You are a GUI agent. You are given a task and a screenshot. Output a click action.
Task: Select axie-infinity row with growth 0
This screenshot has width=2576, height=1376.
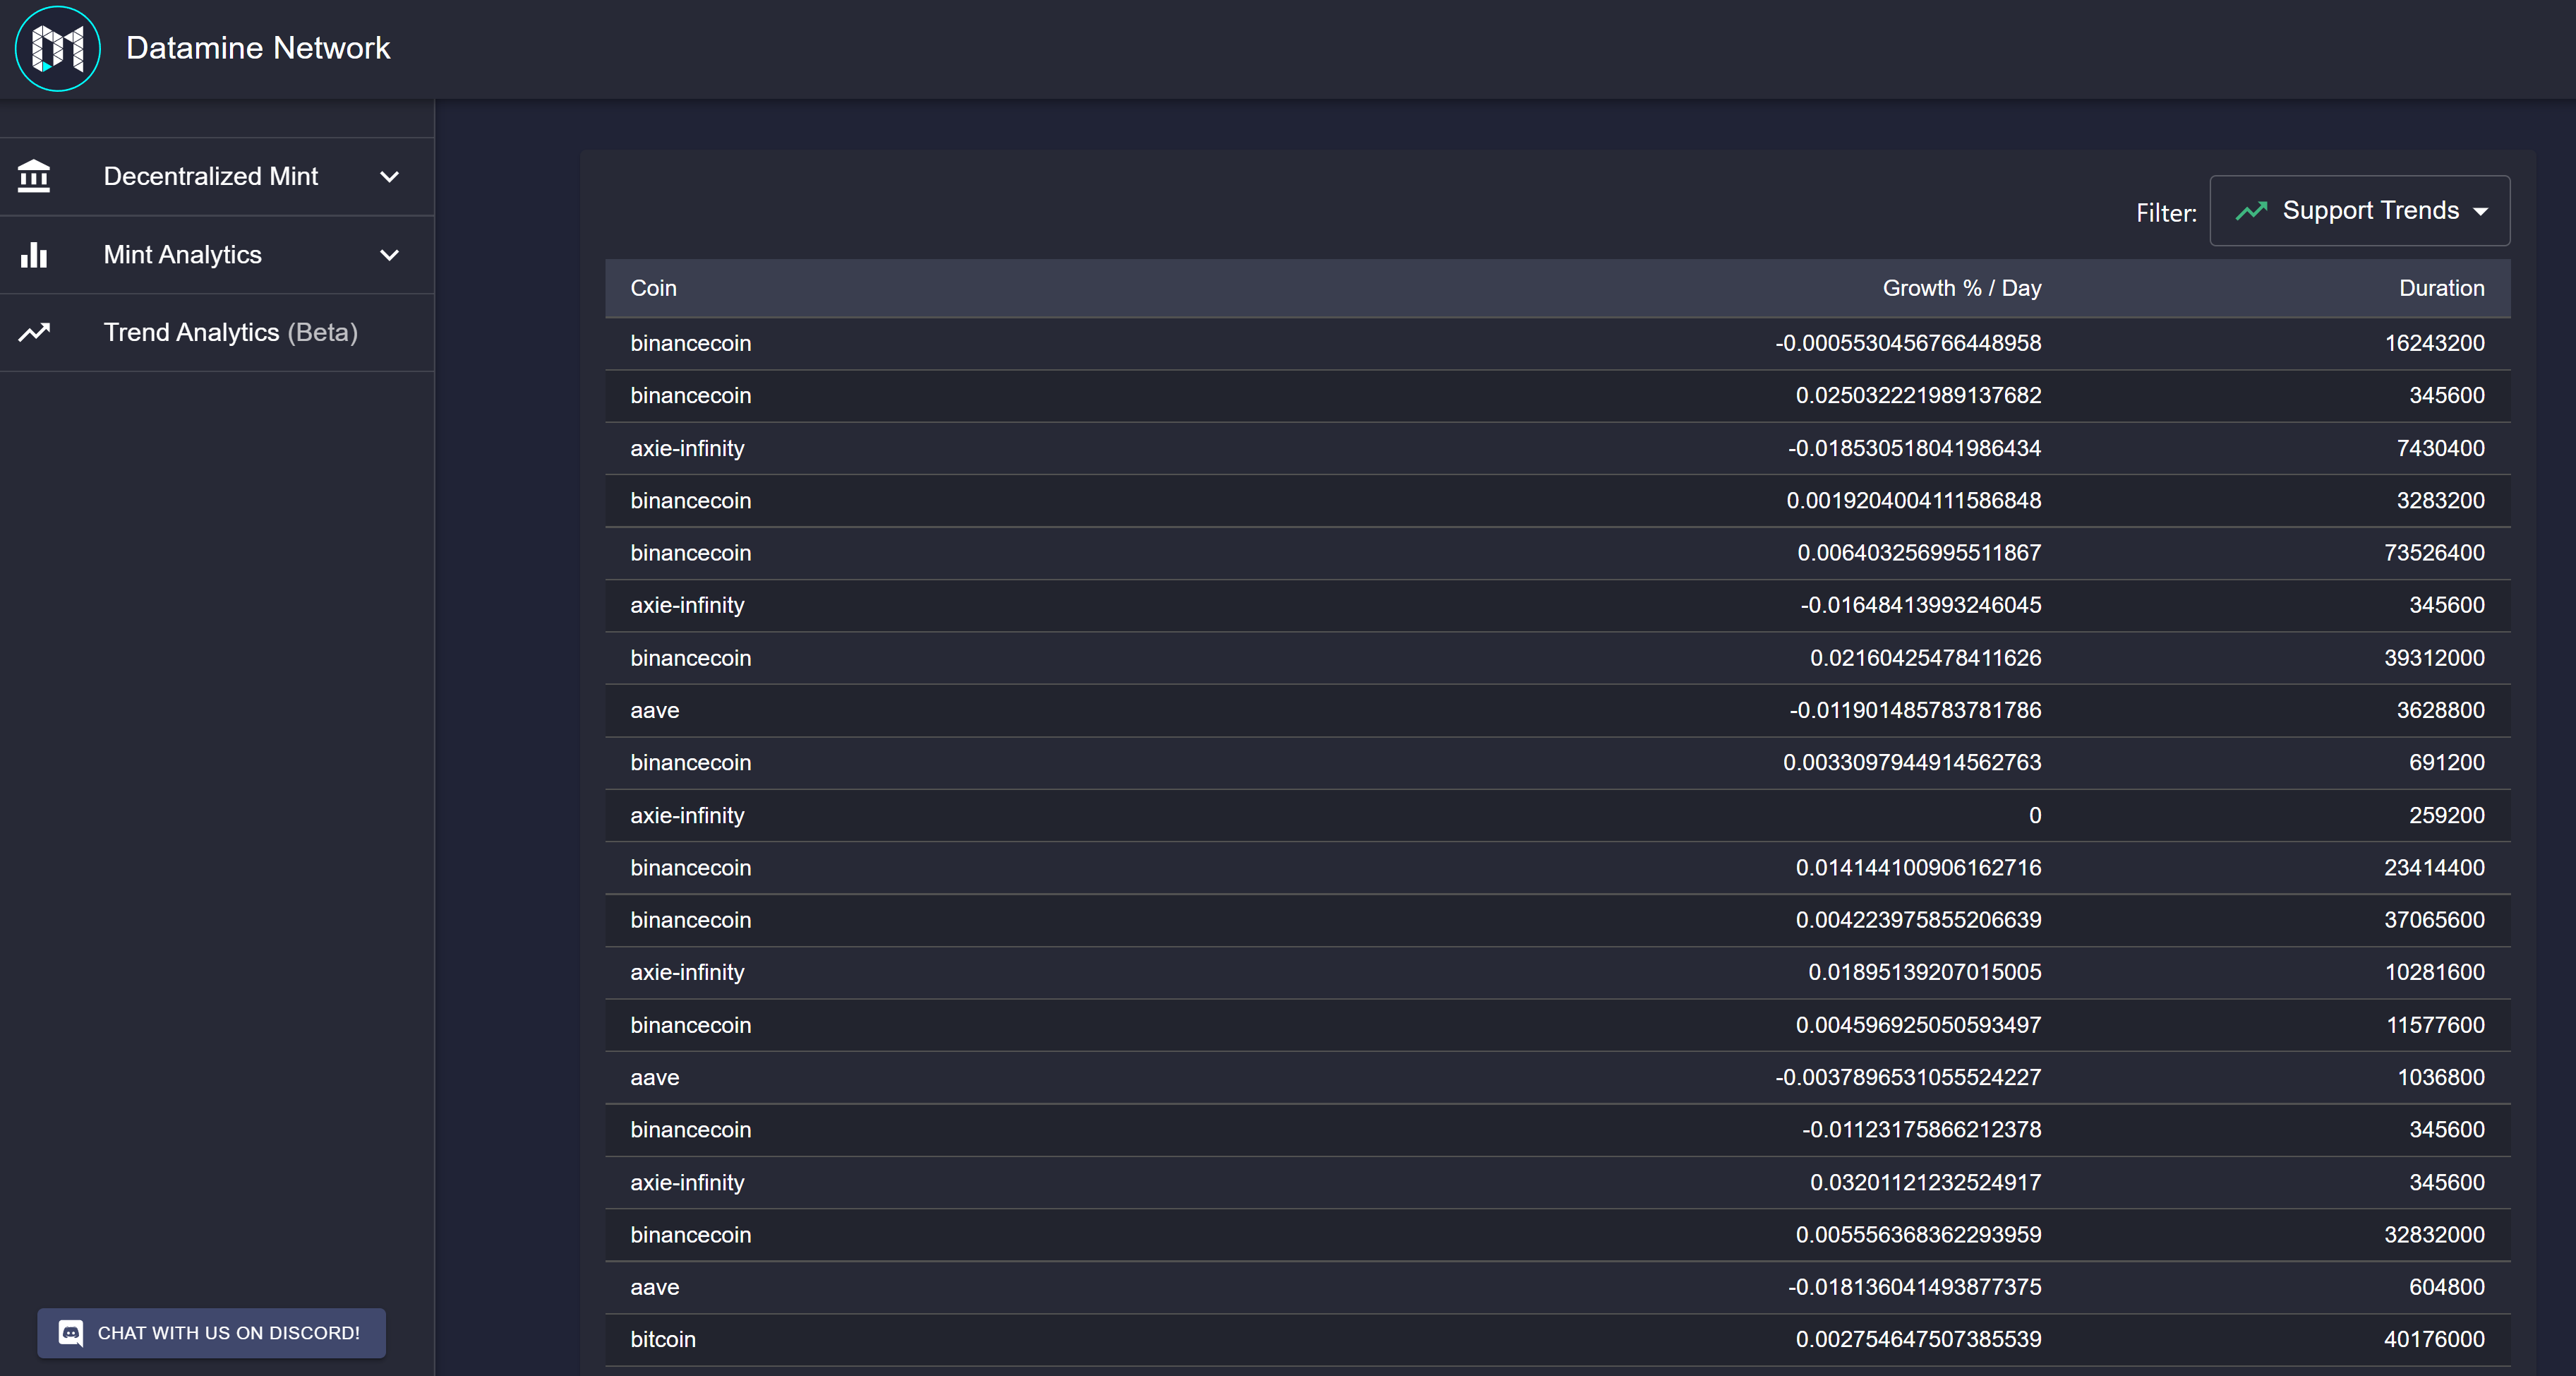pos(1557,815)
